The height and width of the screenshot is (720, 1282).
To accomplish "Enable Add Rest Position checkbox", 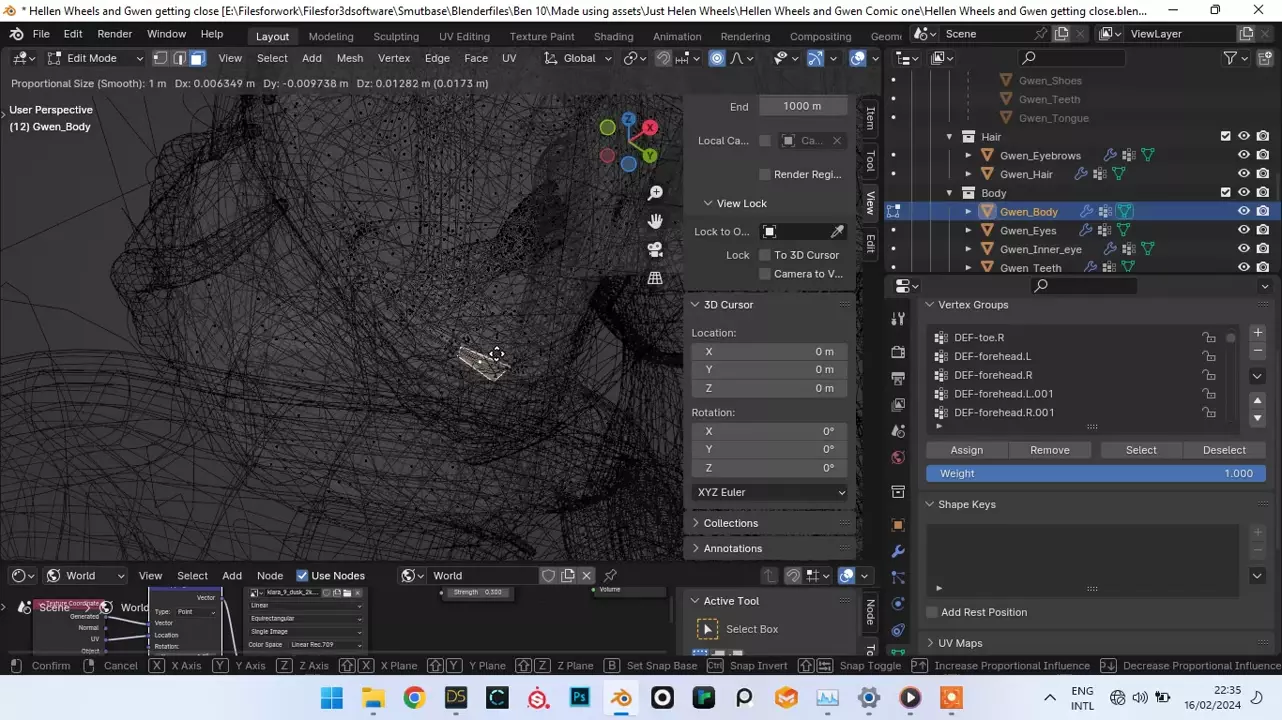I will click(932, 612).
